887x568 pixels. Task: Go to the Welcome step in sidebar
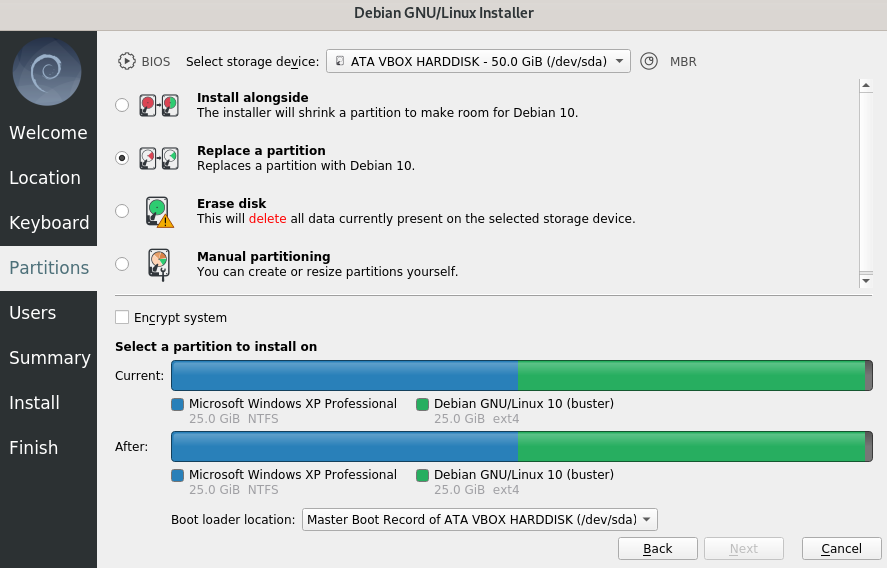[48, 132]
